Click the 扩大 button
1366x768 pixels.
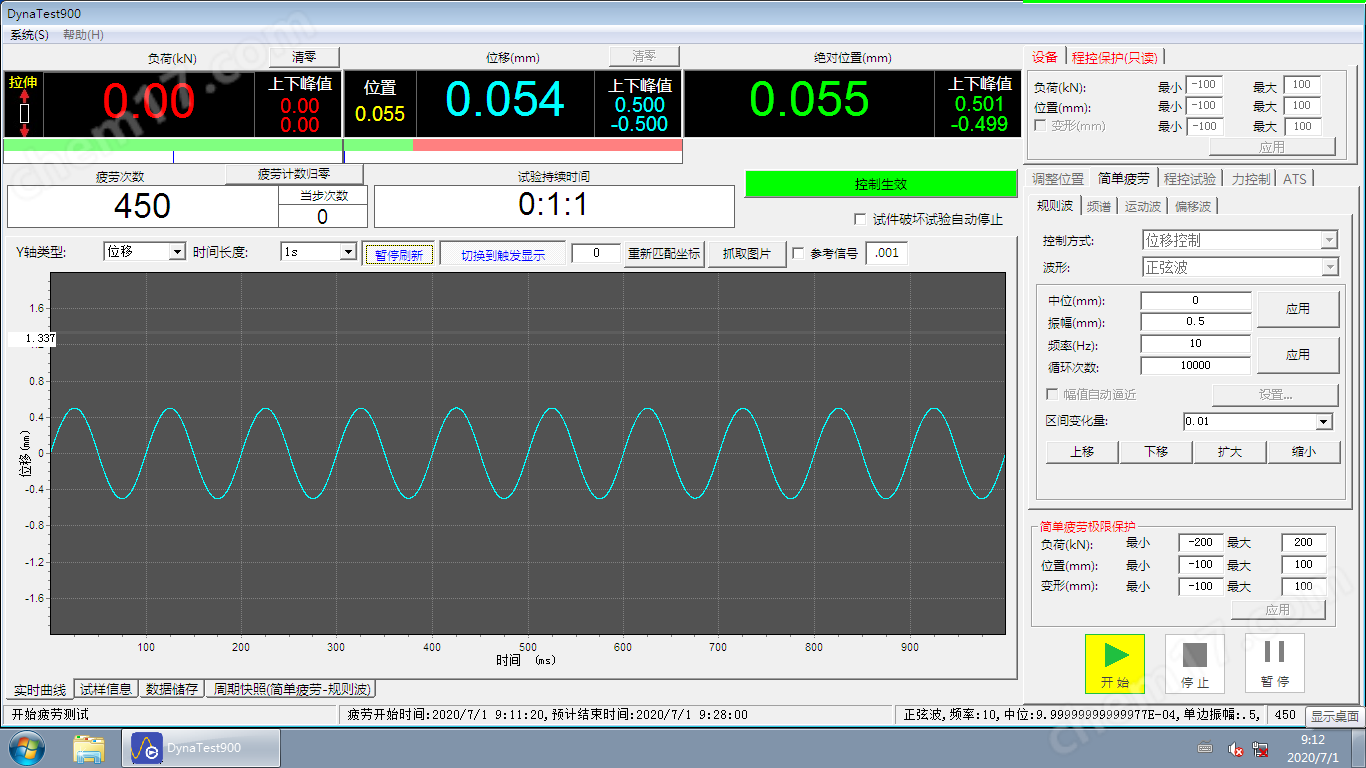point(1229,452)
